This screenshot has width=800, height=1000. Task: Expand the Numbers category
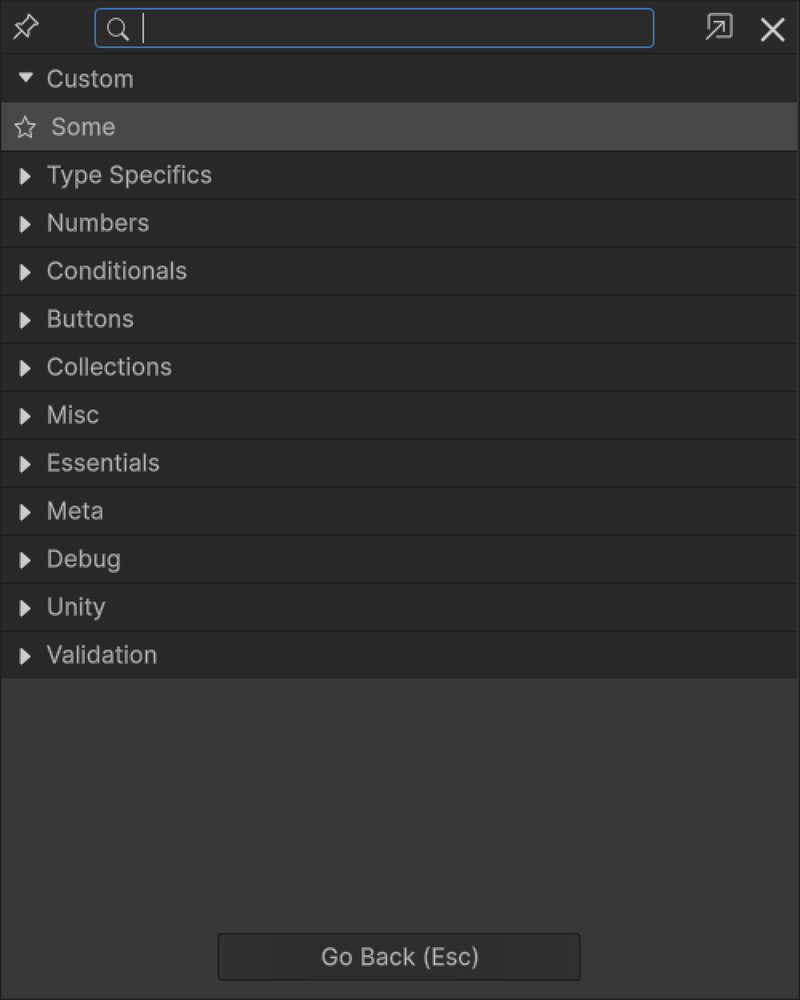tap(25, 223)
